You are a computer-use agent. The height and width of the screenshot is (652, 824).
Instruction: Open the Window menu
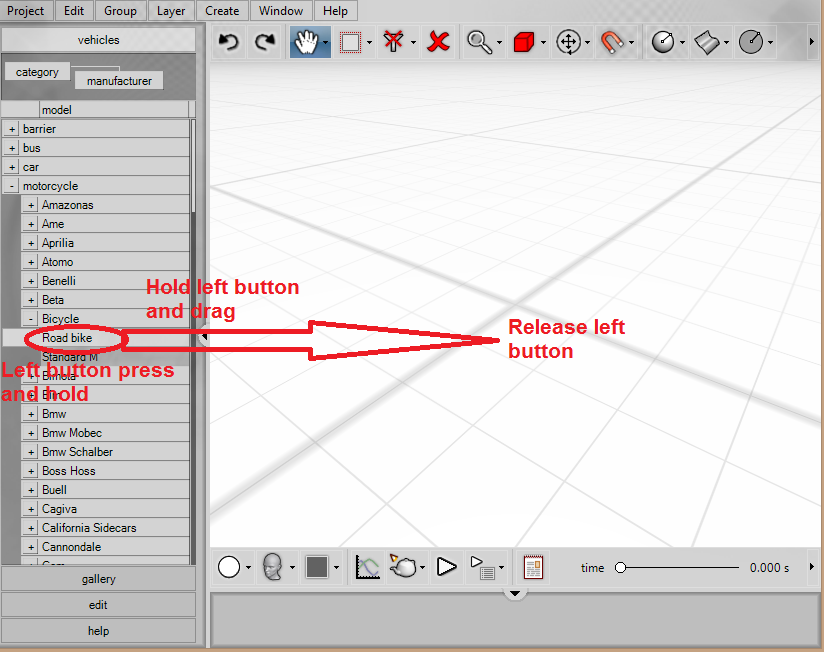point(281,11)
